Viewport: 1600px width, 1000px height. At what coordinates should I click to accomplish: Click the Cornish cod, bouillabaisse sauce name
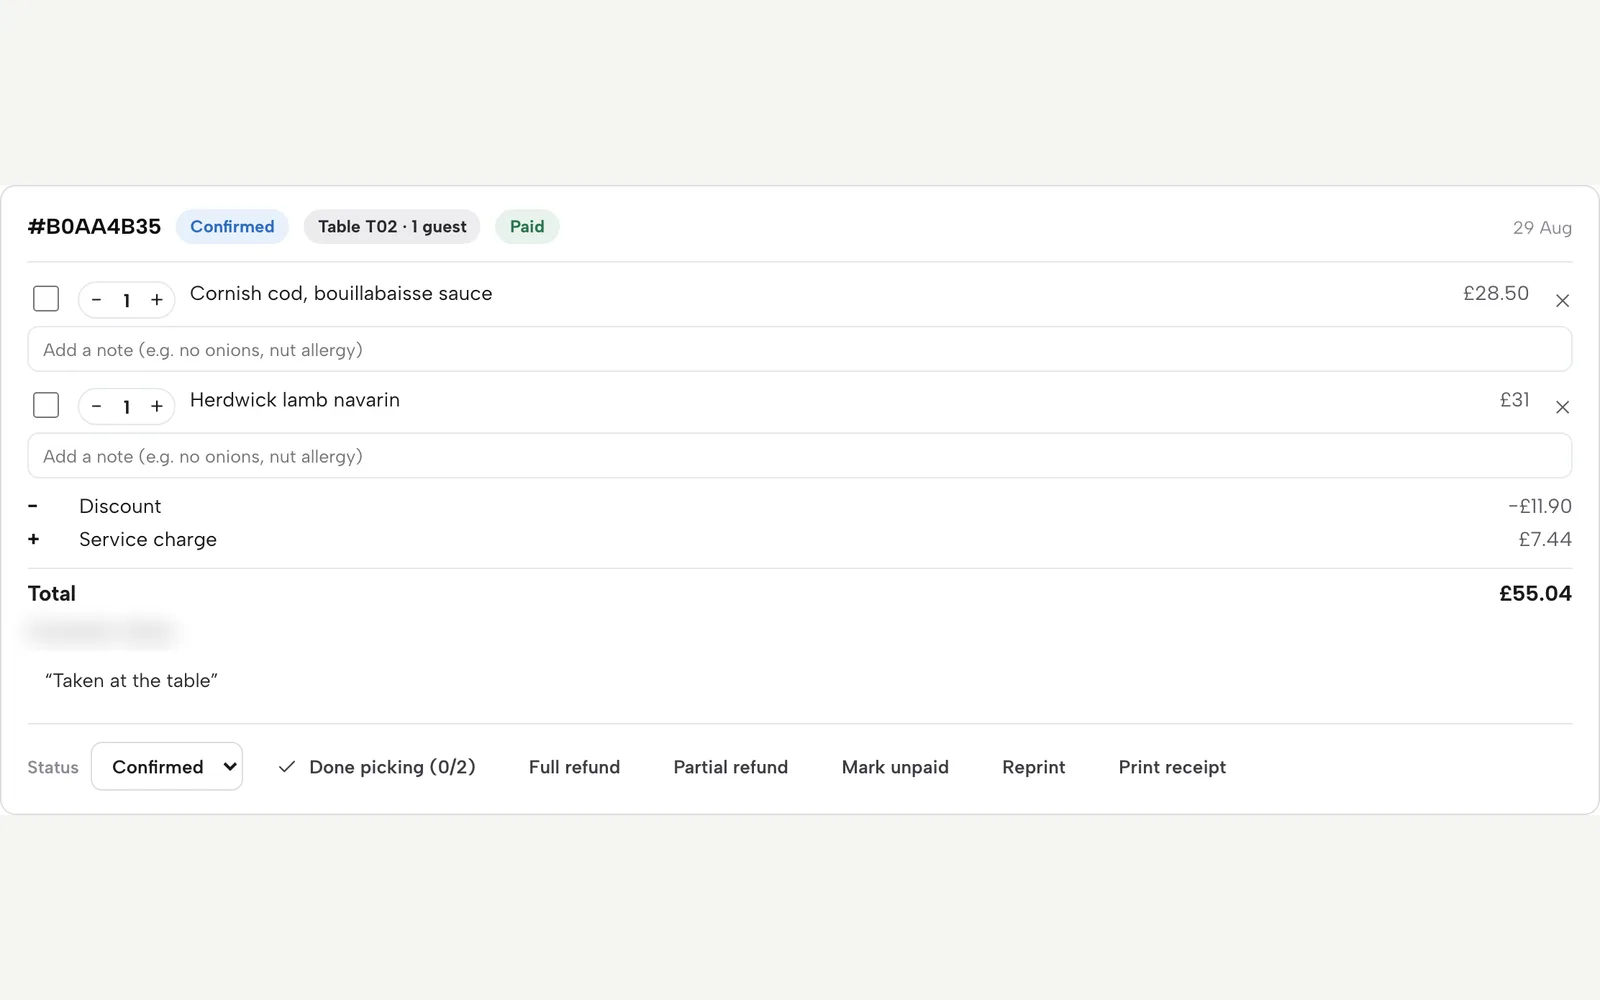341,294
